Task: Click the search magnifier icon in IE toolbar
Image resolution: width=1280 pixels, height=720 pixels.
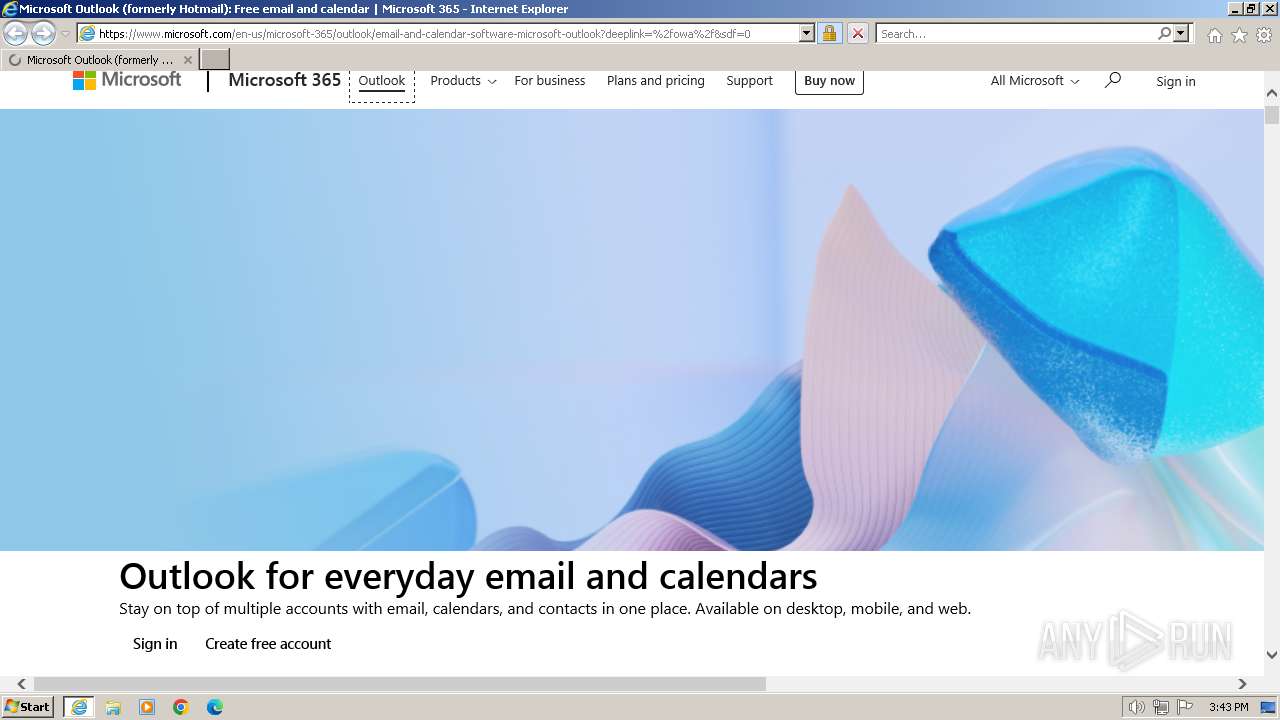Action: coord(1164,33)
